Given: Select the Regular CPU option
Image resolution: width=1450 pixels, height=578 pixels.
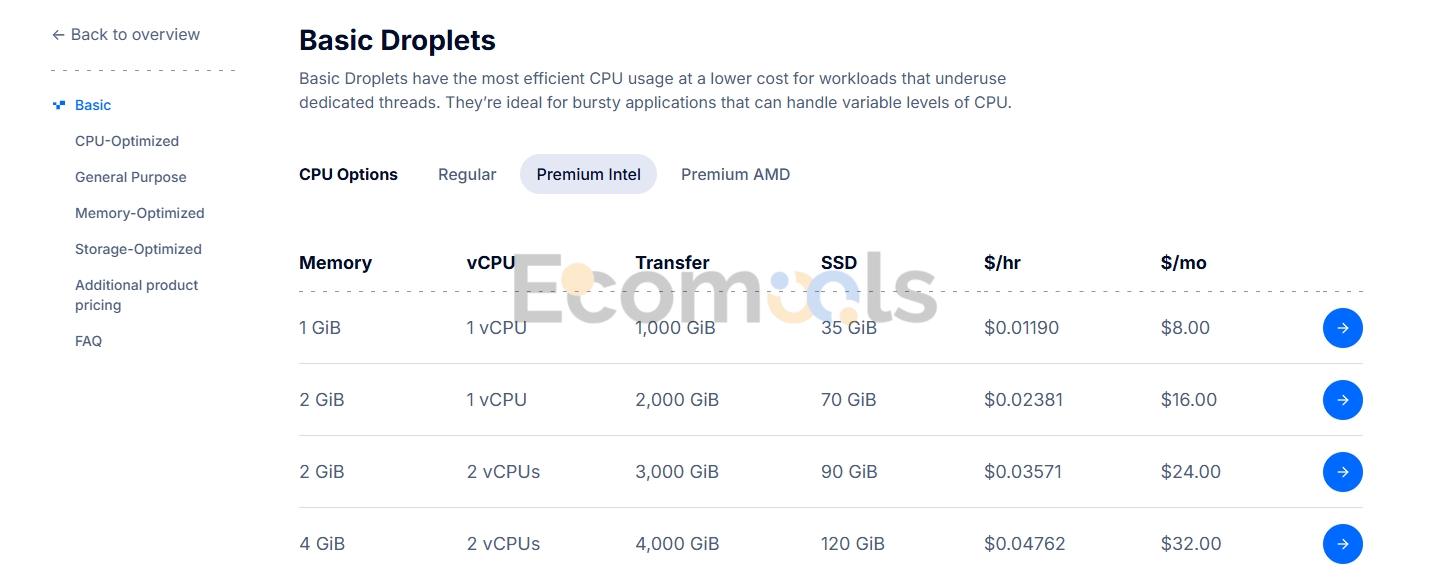Looking at the screenshot, I should (467, 174).
